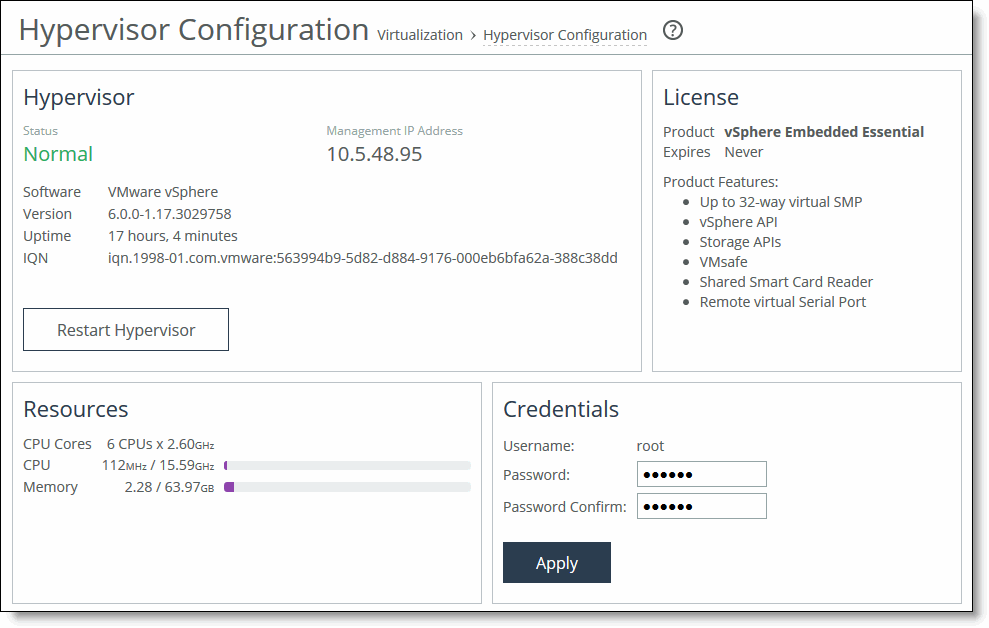
Task: Click the Normal status text
Action: 58,154
